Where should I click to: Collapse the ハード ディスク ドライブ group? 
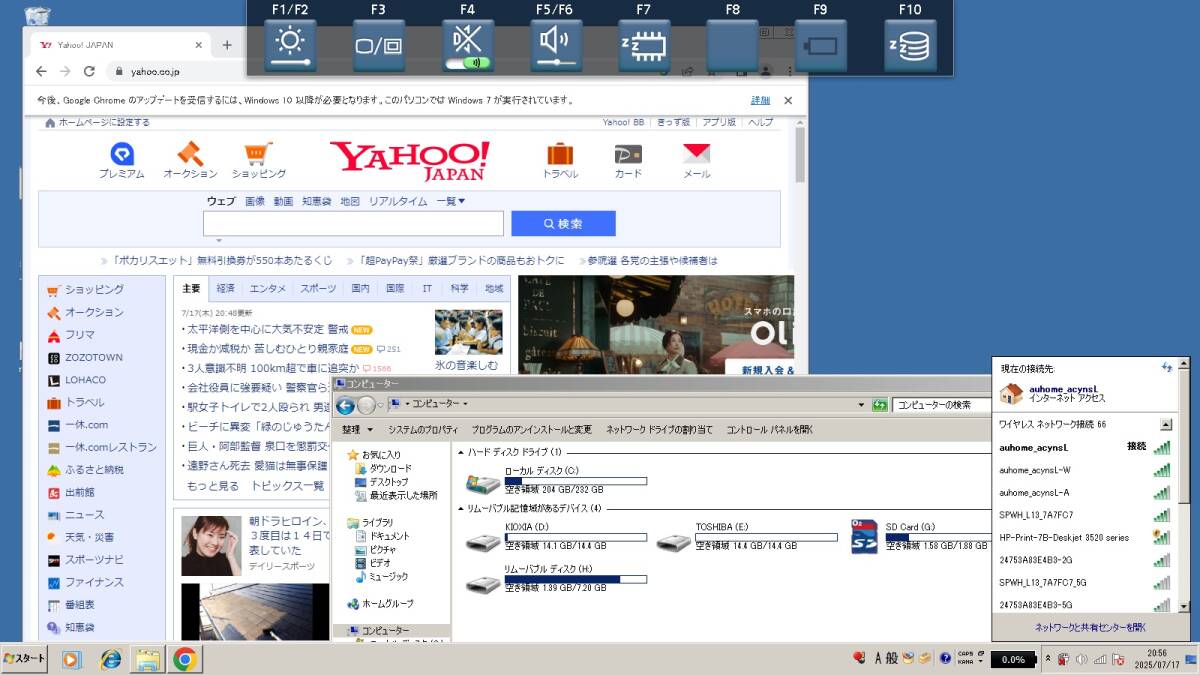click(x=461, y=452)
